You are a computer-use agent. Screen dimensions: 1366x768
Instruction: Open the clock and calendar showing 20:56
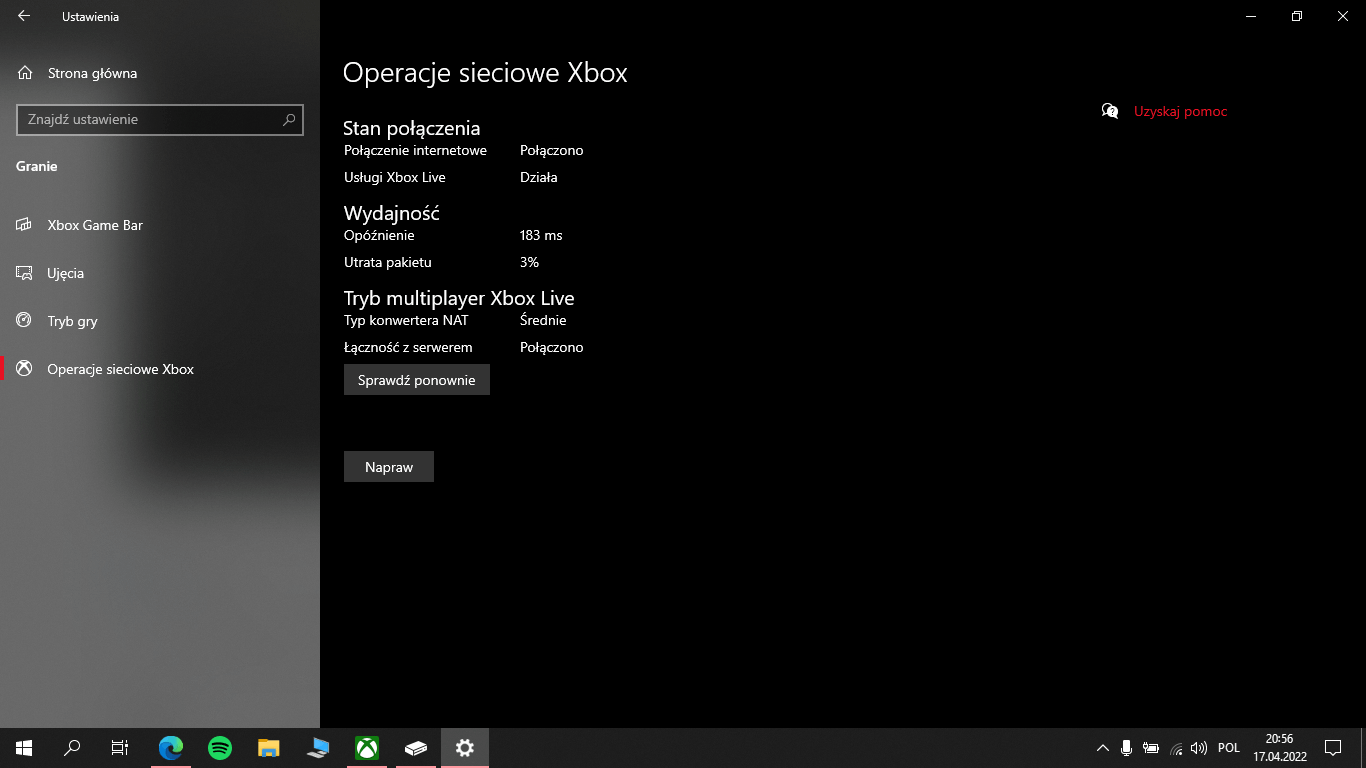click(1280, 748)
